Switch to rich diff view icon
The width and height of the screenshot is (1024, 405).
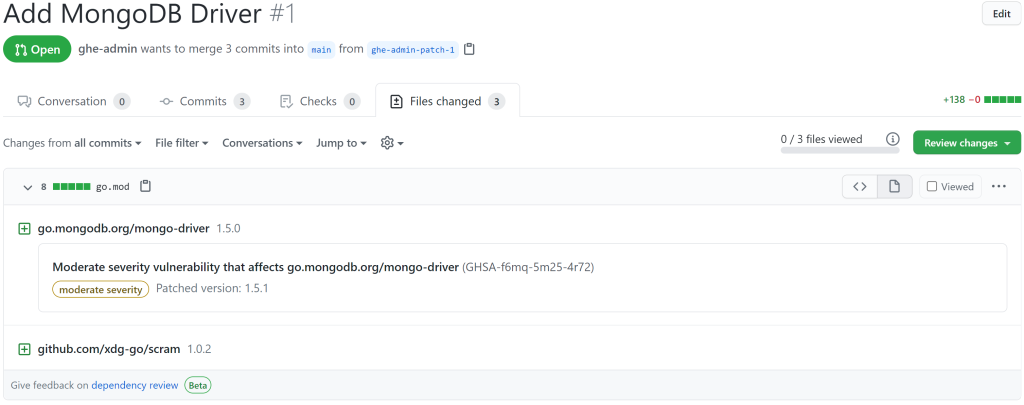894,186
